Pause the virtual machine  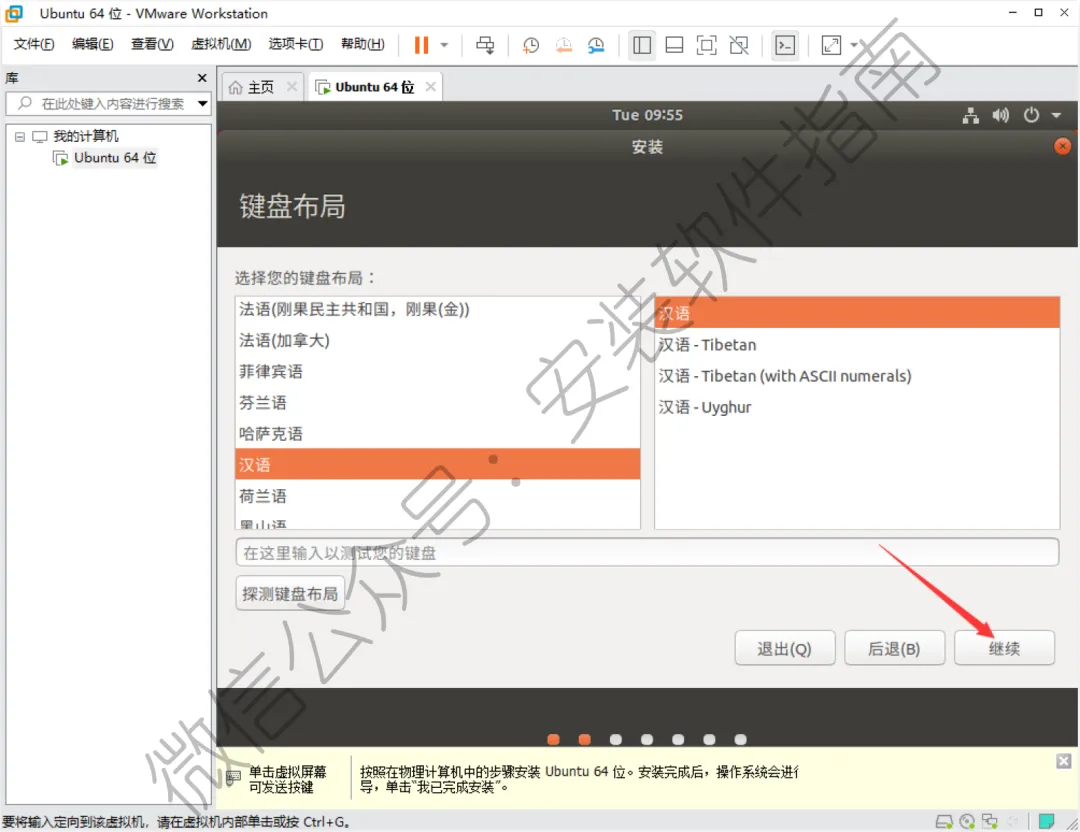[421, 45]
